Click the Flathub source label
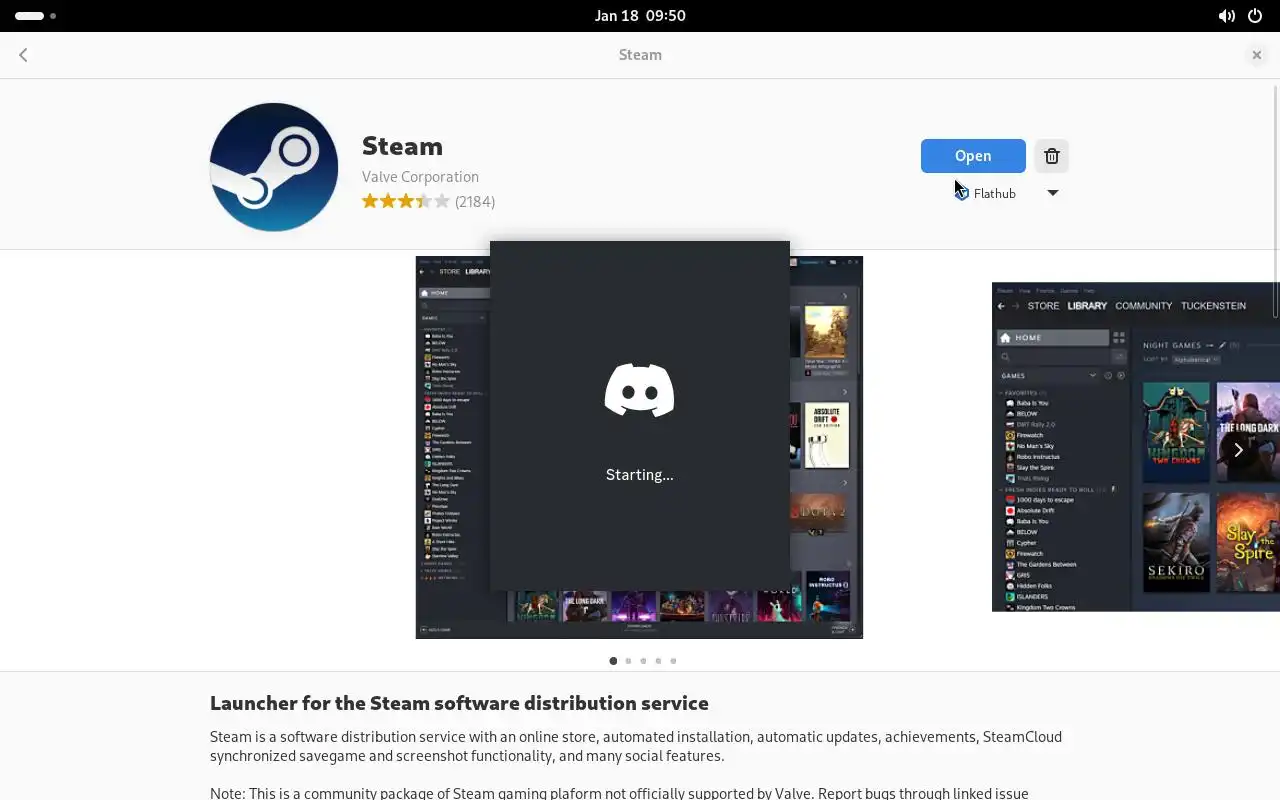This screenshot has height=800, width=1280. [x=994, y=193]
